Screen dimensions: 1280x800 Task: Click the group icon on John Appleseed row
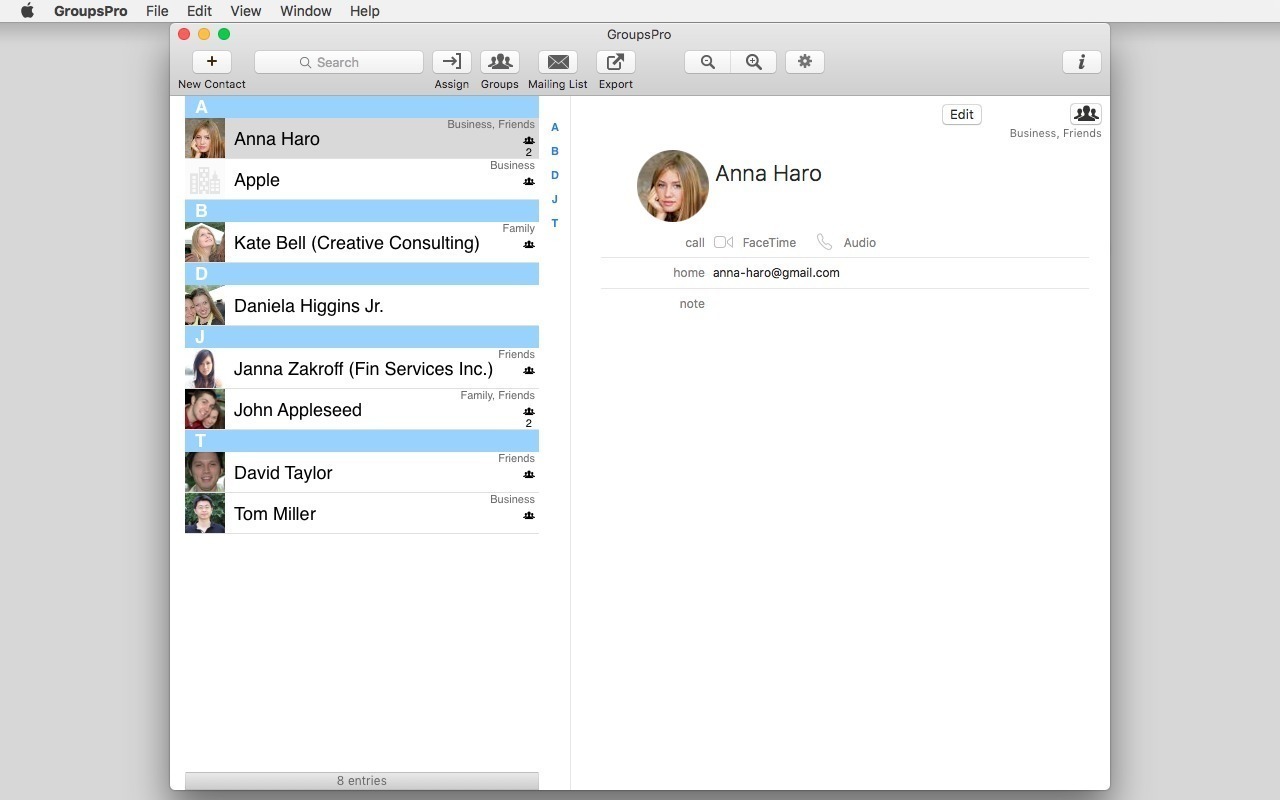point(529,411)
